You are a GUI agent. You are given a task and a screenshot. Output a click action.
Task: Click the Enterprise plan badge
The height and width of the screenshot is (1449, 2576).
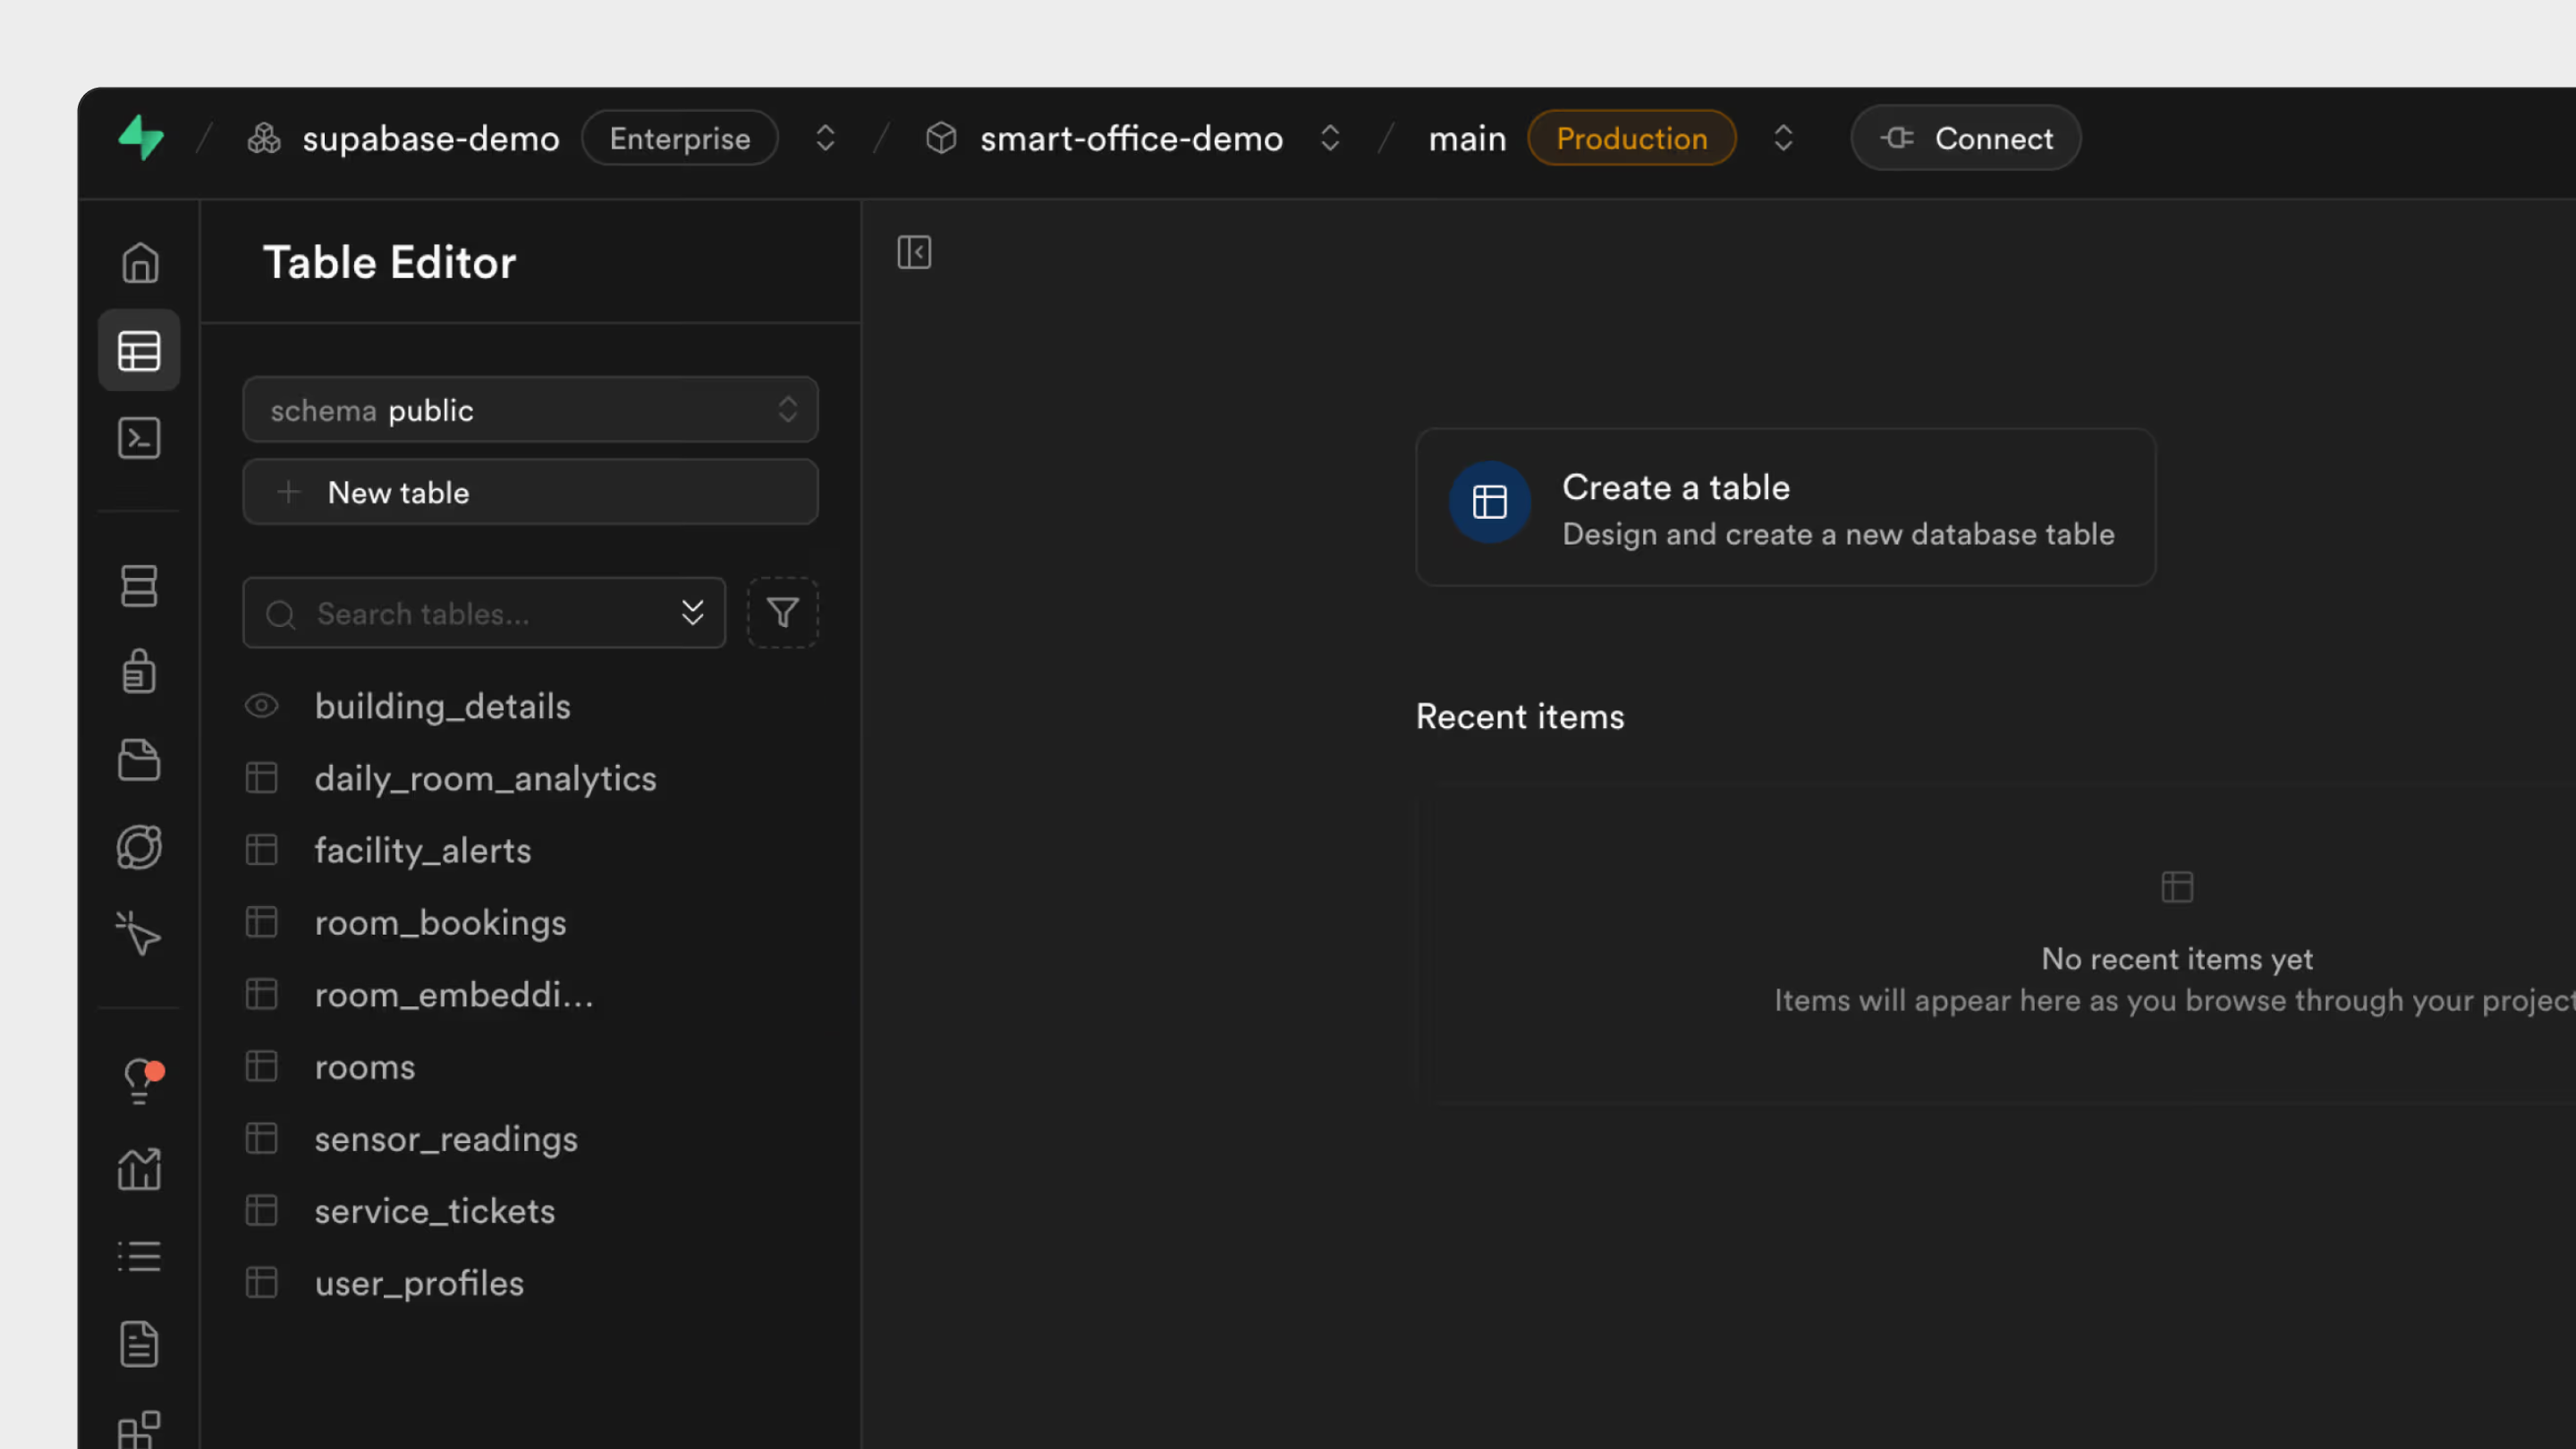pyautogui.click(x=680, y=138)
